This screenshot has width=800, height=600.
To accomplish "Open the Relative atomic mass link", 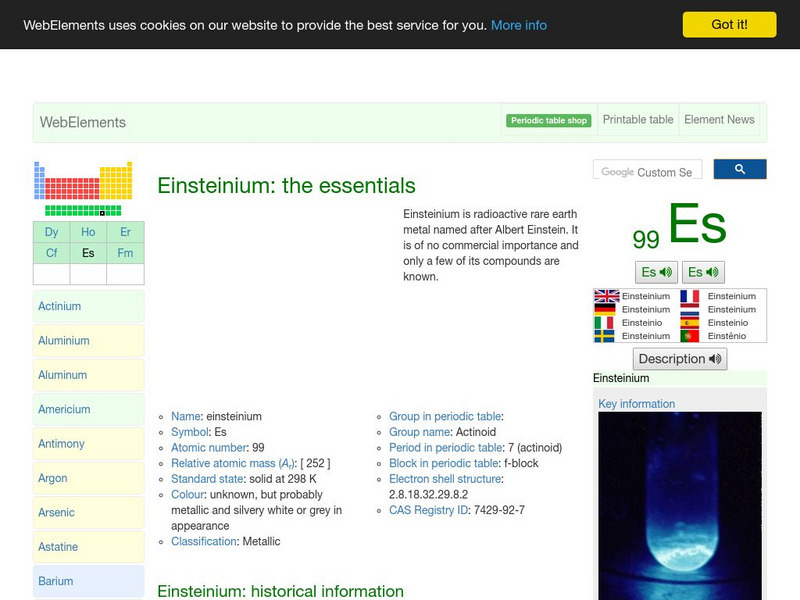I will [233, 463].
